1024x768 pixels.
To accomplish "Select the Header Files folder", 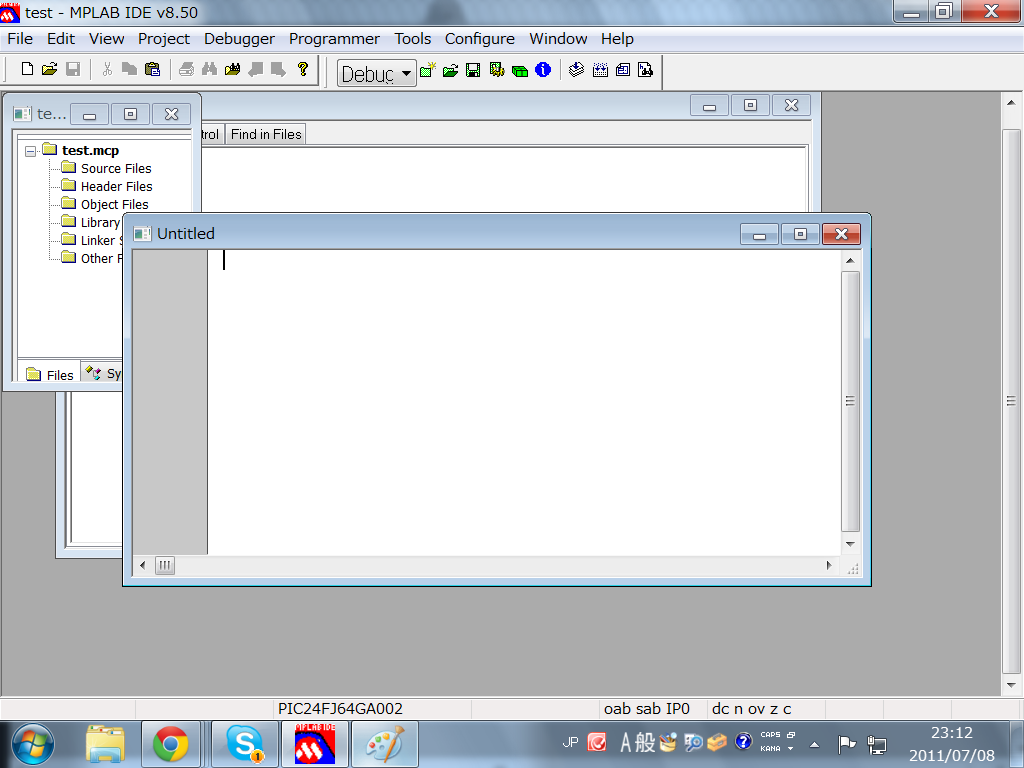I will click(x=116, y=187).
